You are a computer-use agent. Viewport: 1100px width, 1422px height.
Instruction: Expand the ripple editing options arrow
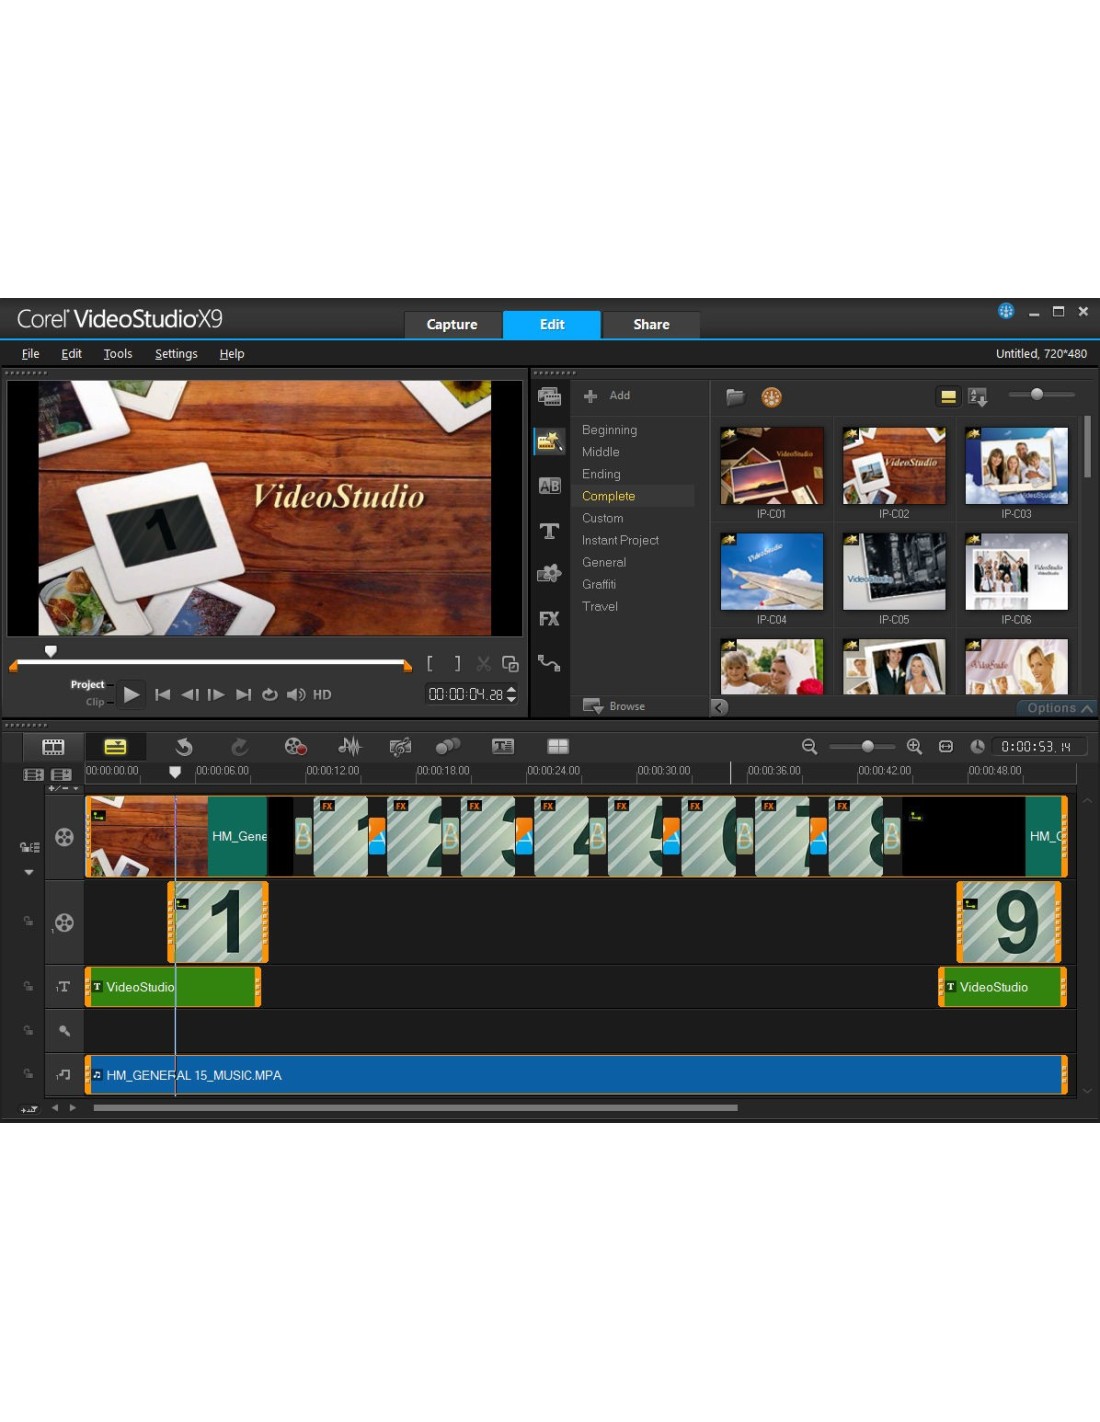tap(29, 872)
